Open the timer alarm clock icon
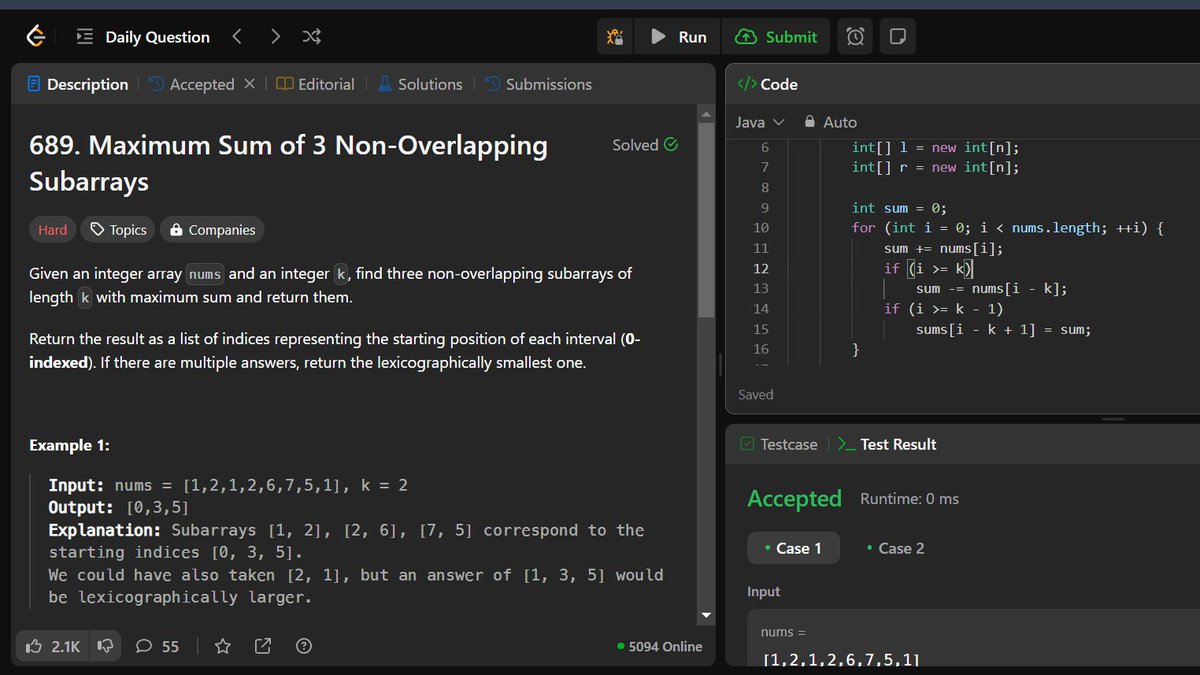This screenshot has width=1200, height=675. point(855,37)
